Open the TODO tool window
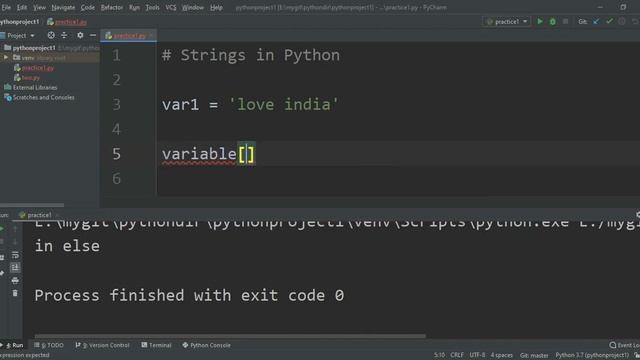This screenshot has width=640, height=360. tap(49, 345)
